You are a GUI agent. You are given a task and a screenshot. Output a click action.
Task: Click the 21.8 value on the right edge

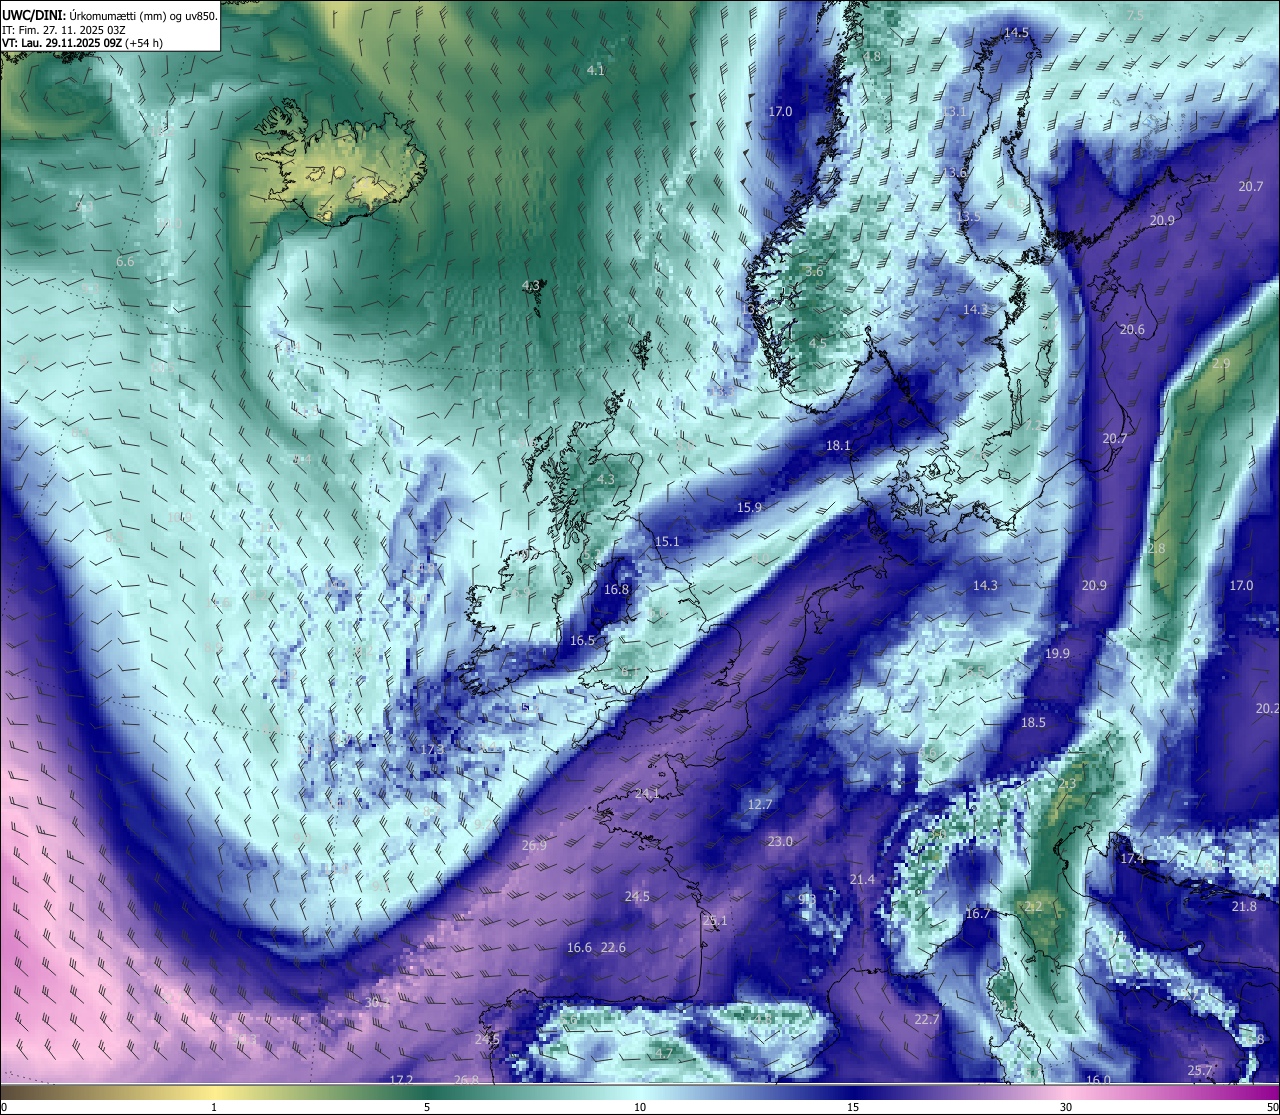1244,907
